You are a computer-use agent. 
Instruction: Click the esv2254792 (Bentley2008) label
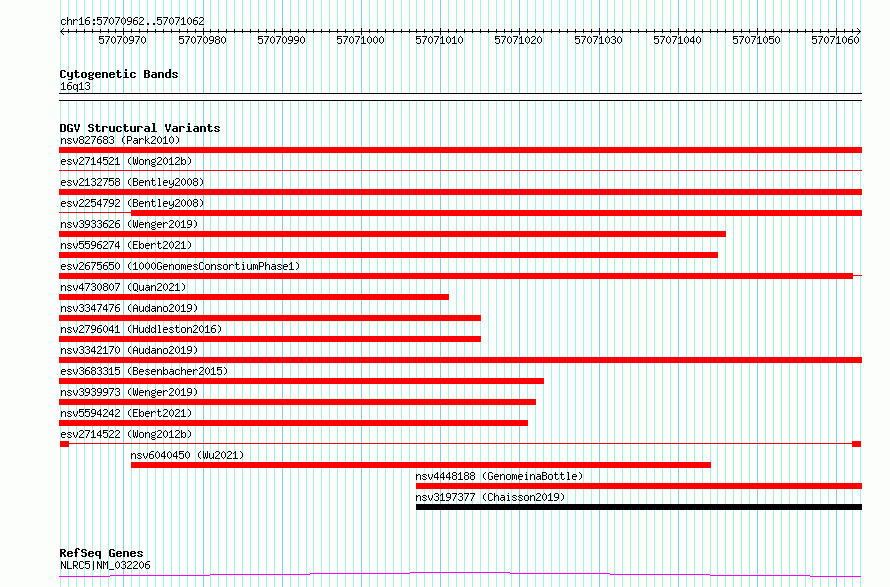pos(132,203)
